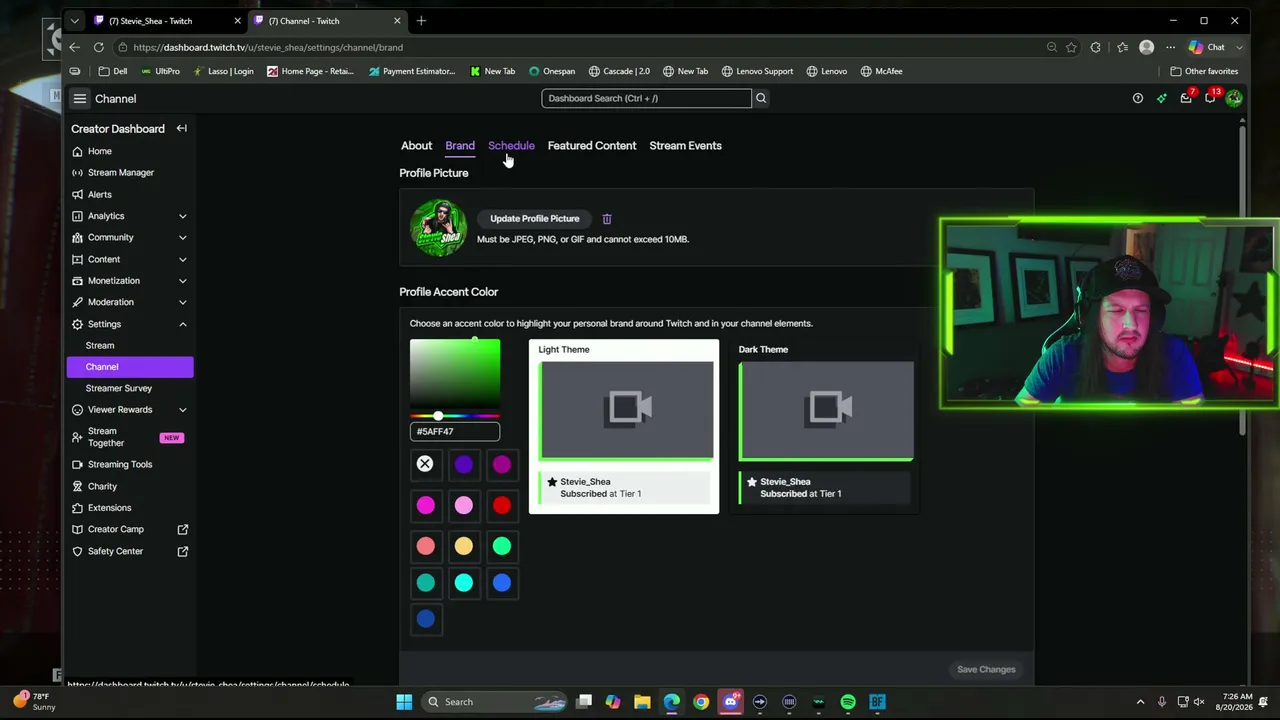Expand the Viewer Rewards sidebar section

pos(183,410)
